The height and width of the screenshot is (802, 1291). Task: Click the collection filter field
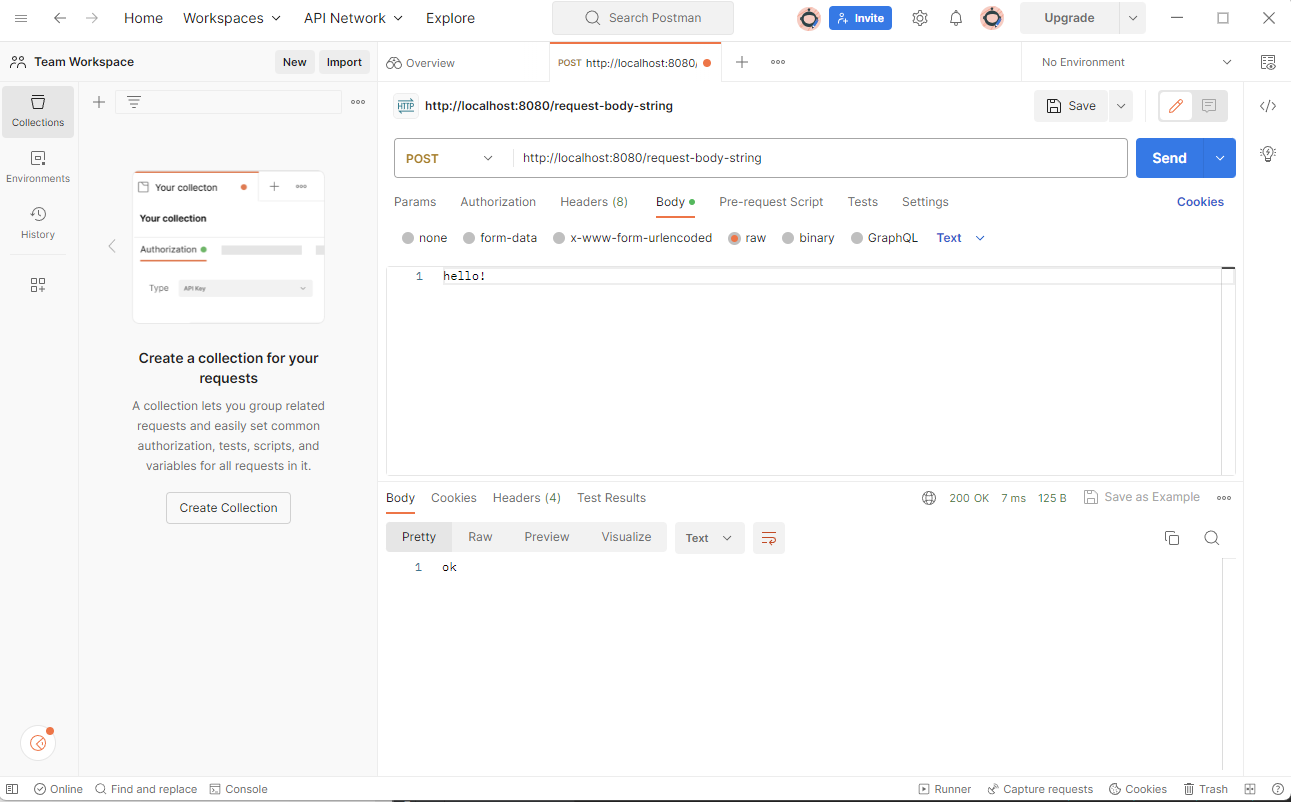[228, 102]
